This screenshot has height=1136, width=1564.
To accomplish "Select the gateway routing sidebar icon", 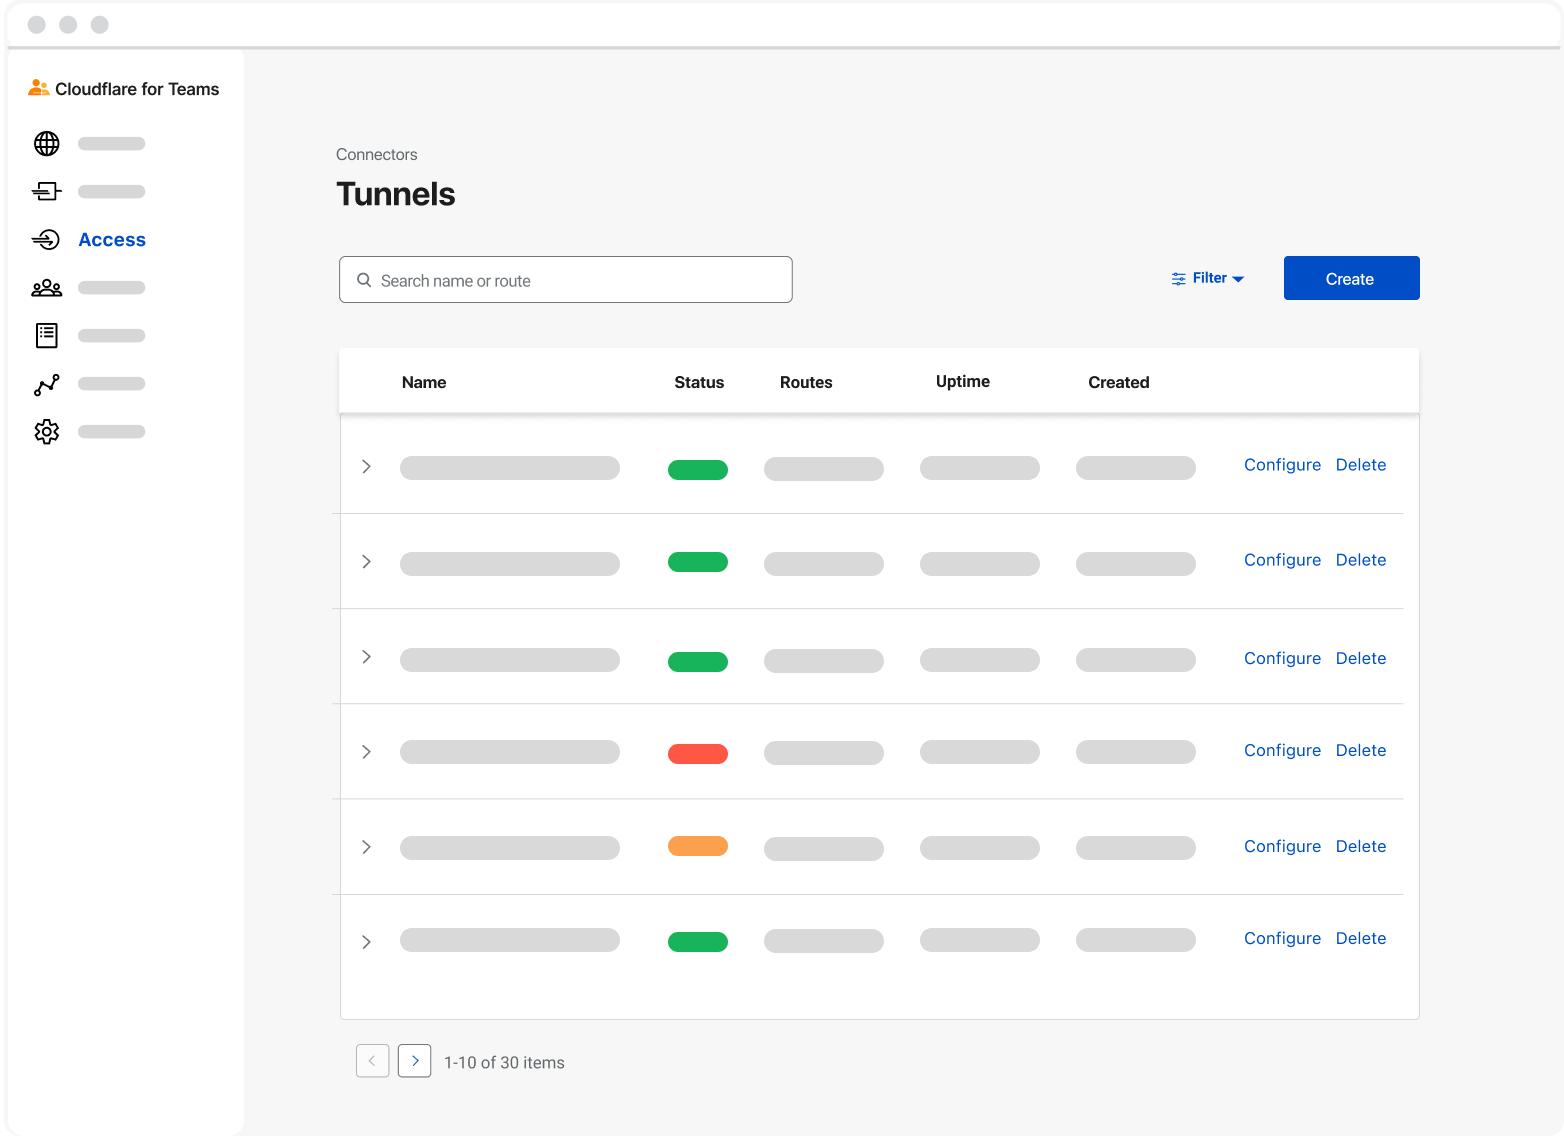I will 47,191.
